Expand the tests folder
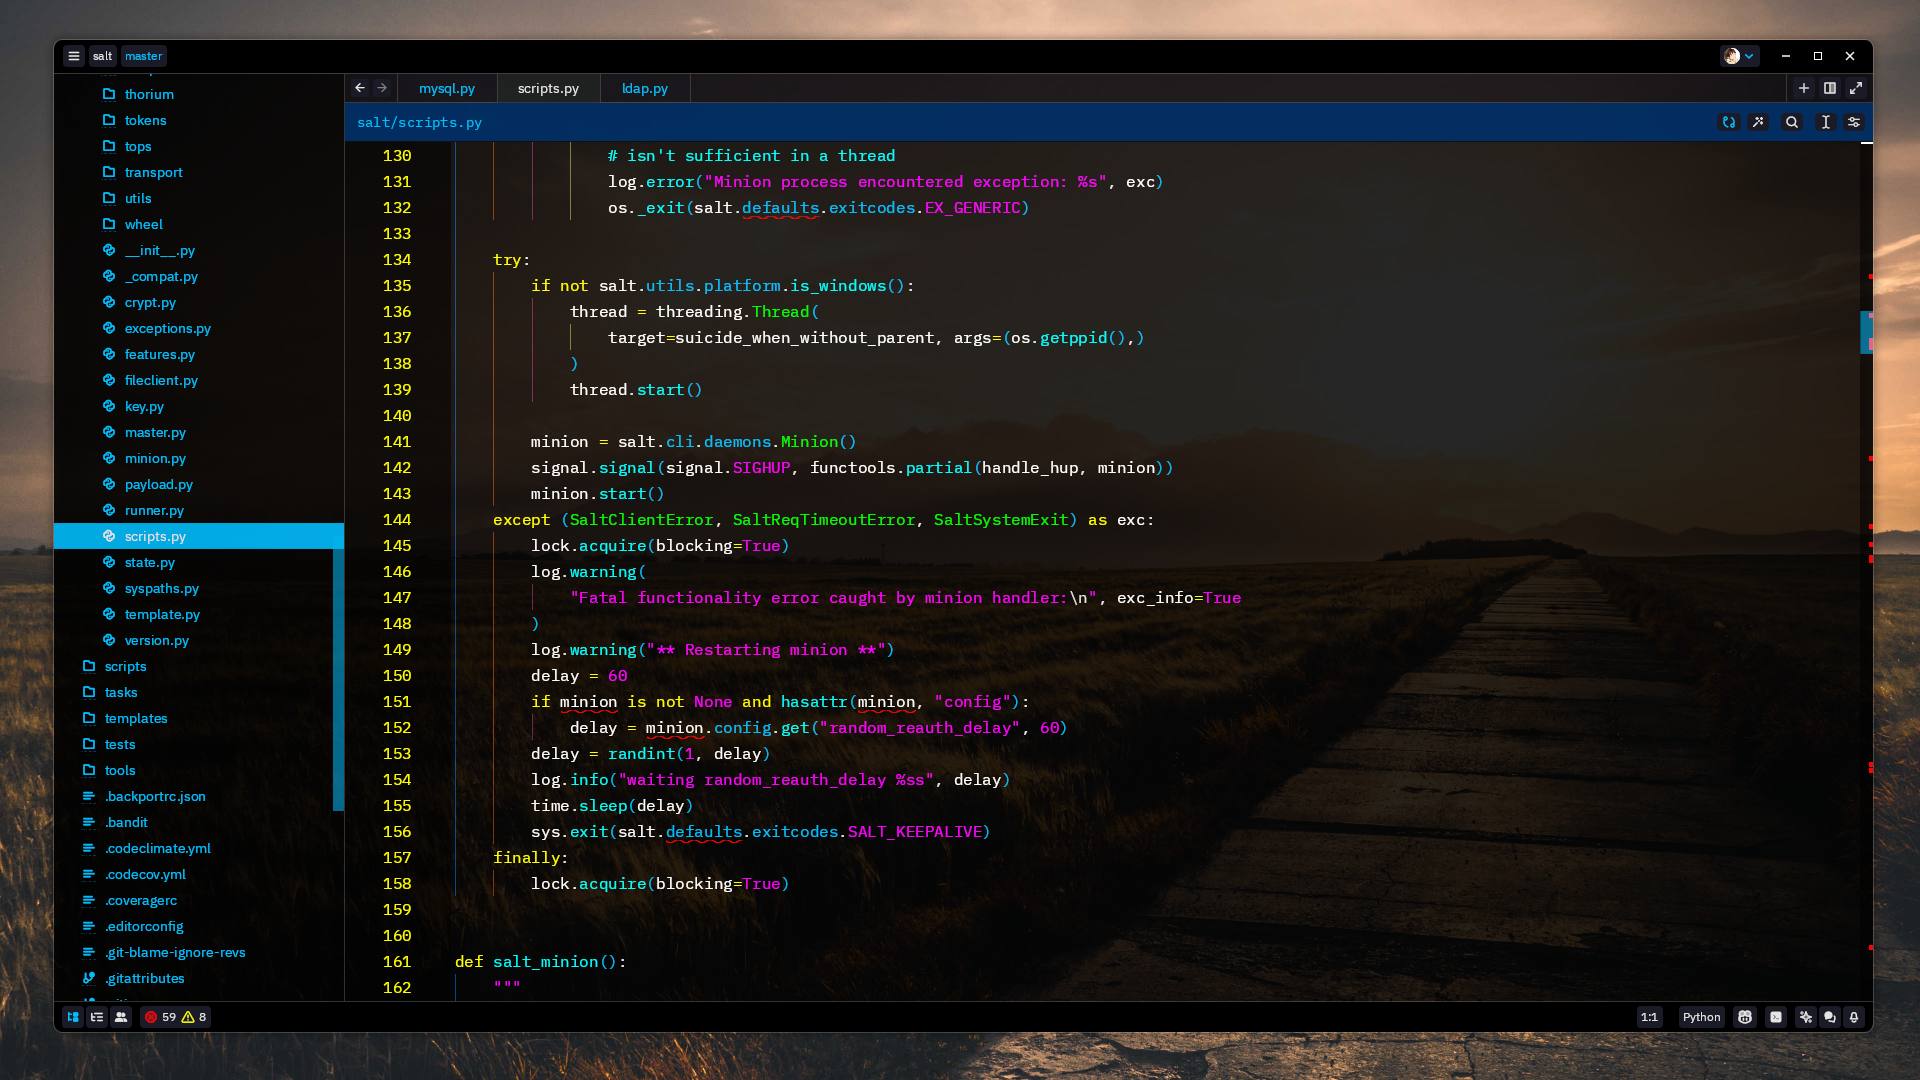Screen dimensions: 1920x1080 pos(199,744)
